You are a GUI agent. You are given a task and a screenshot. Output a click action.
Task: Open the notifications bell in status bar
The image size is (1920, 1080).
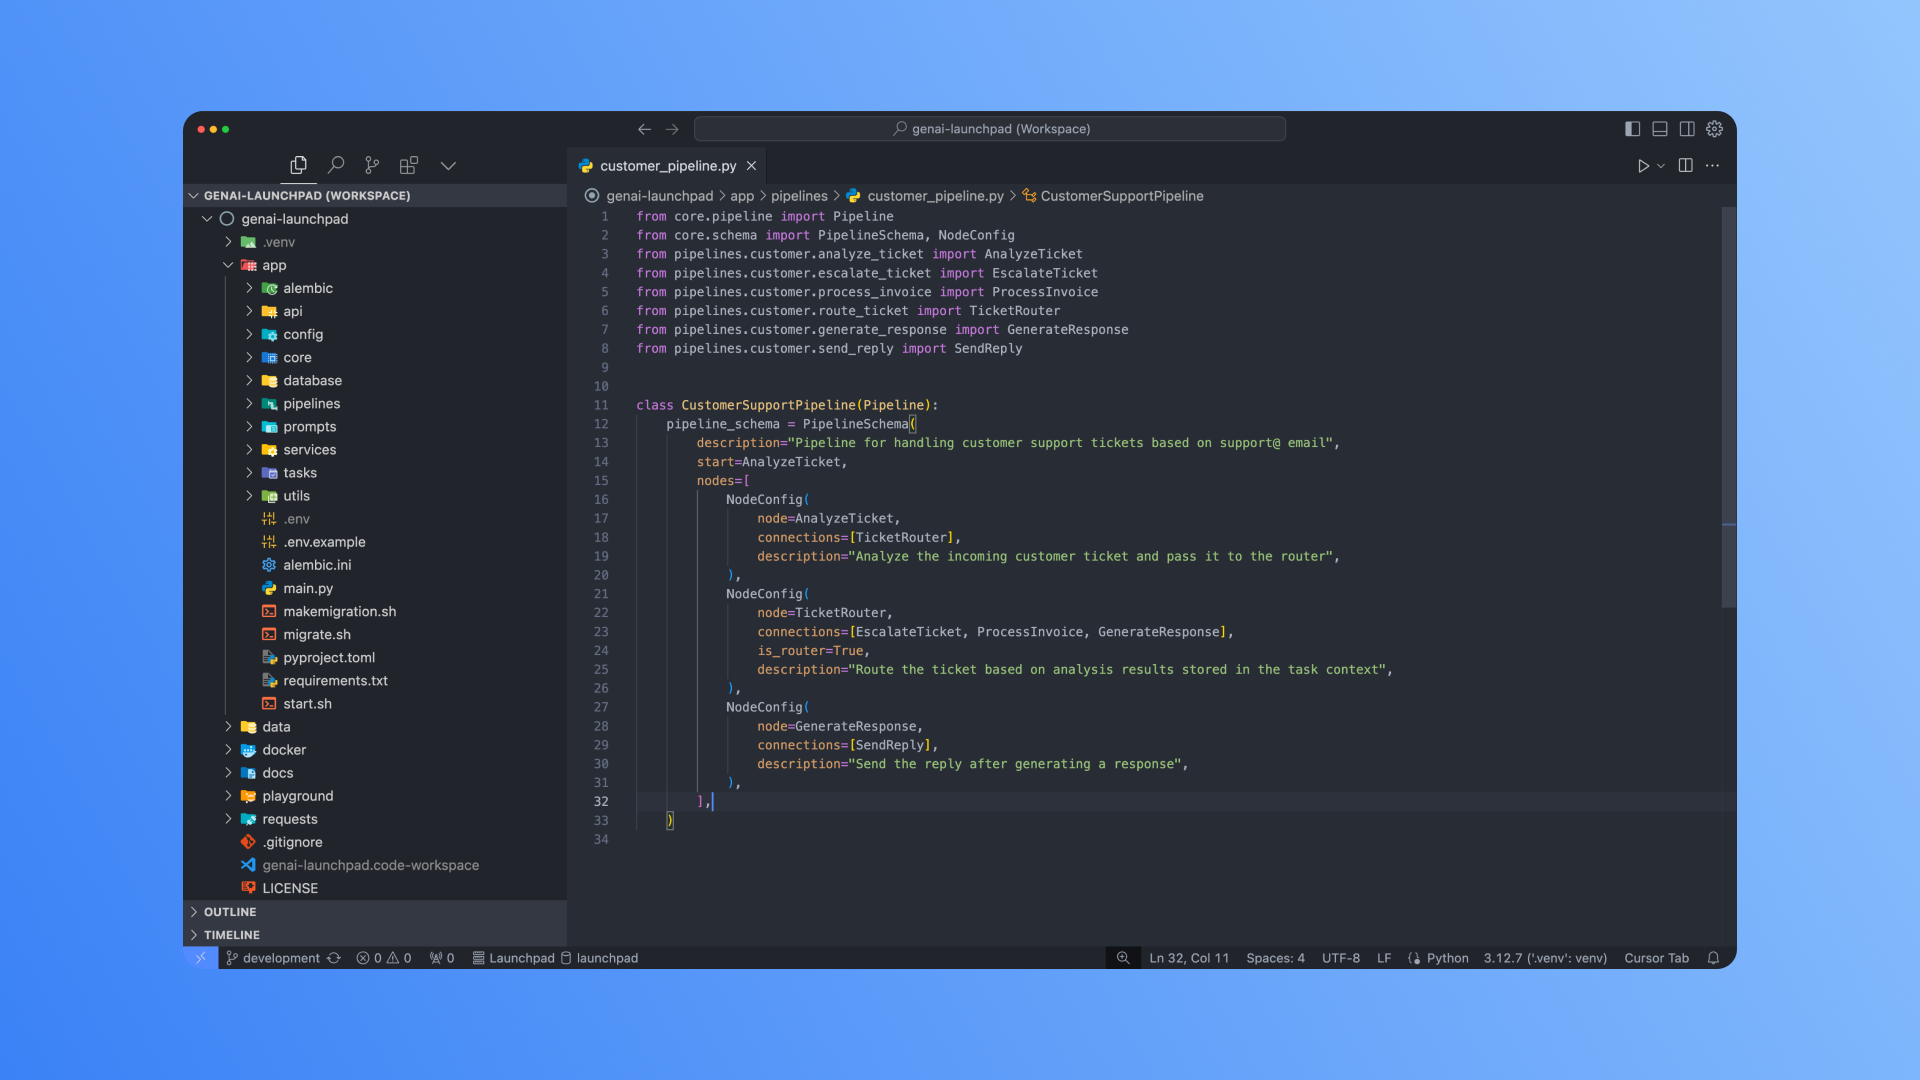1713,958
